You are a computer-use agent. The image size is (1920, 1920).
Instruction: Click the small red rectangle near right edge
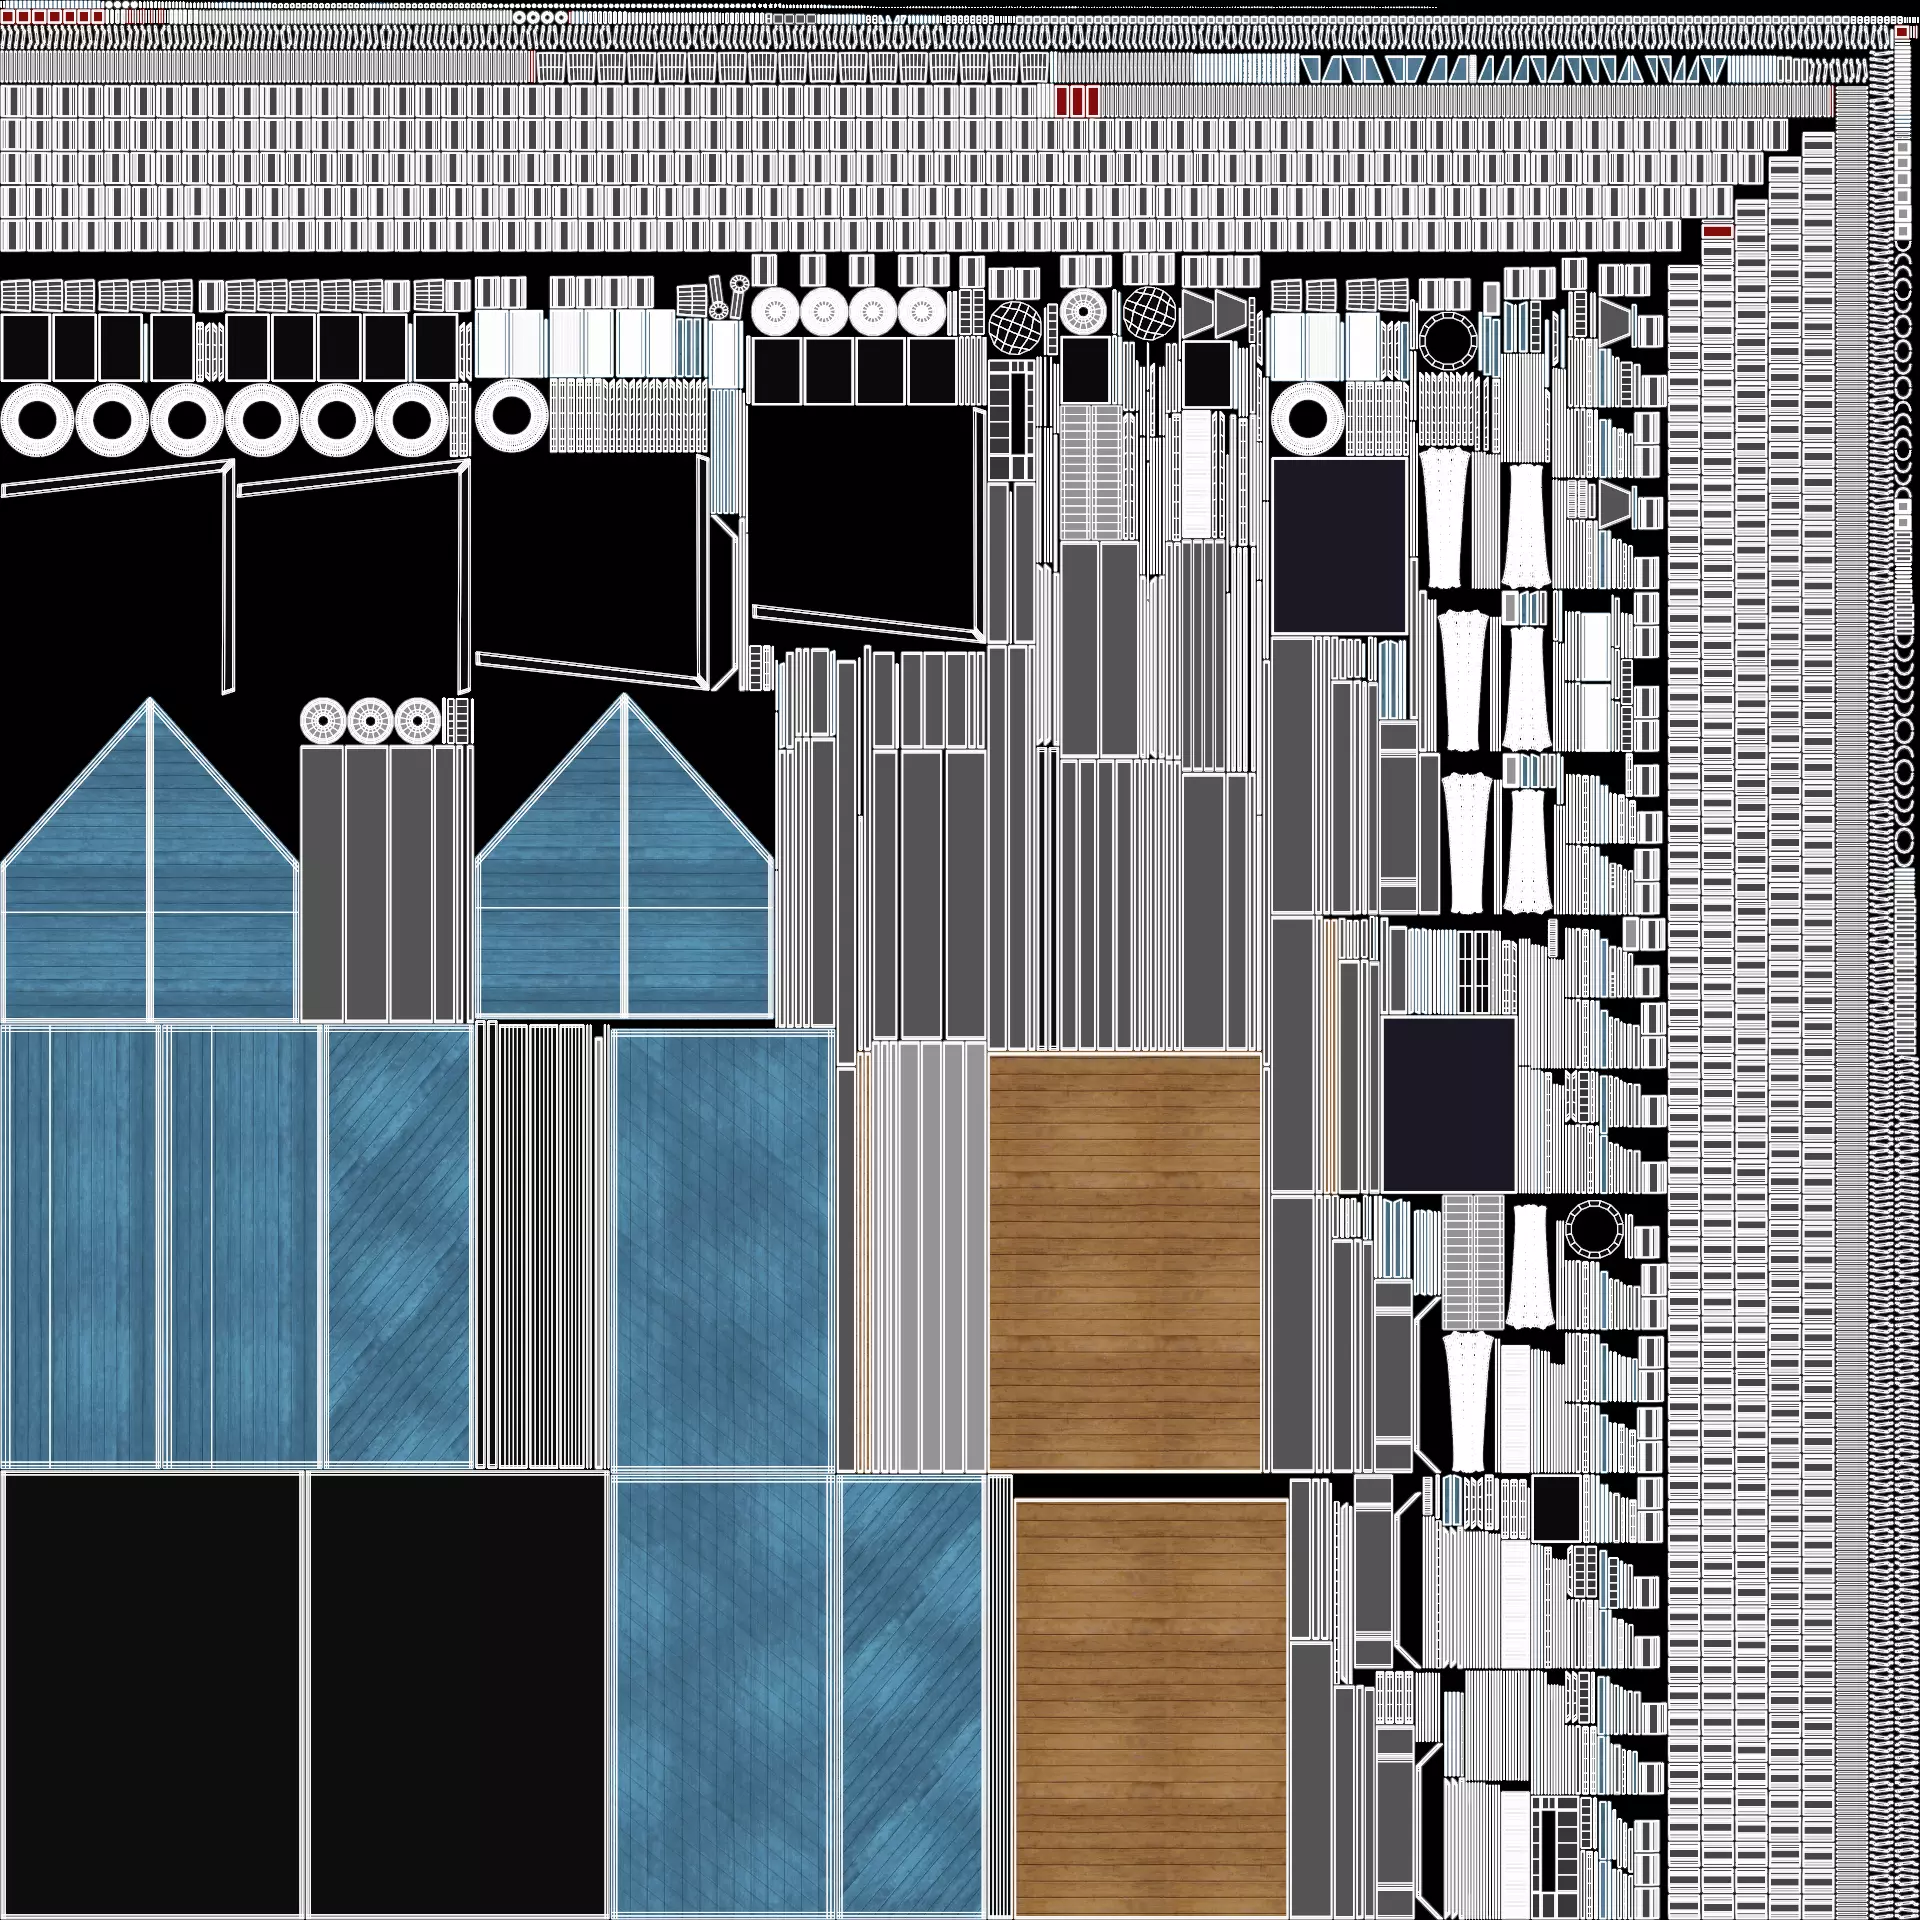1717,231
